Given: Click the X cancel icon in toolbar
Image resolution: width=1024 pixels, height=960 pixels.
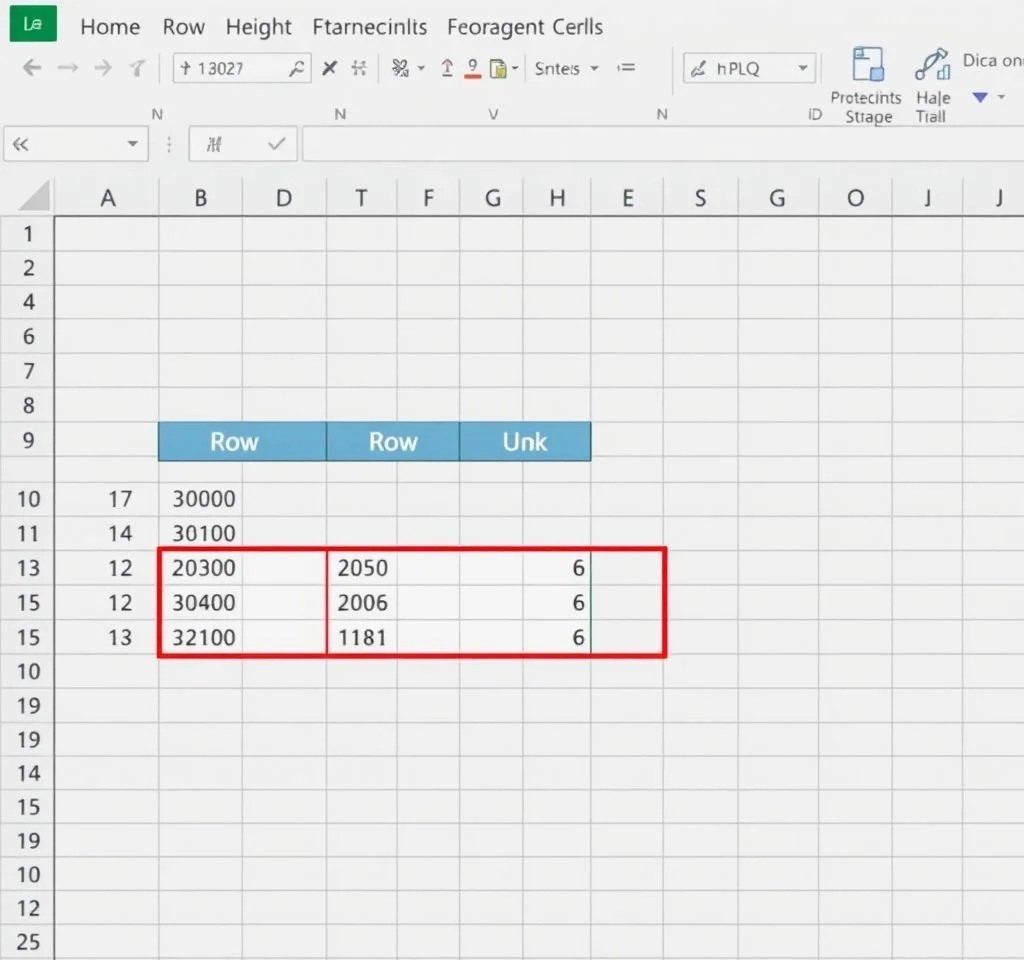Looking at the screenshot, I should click(329, 69).
